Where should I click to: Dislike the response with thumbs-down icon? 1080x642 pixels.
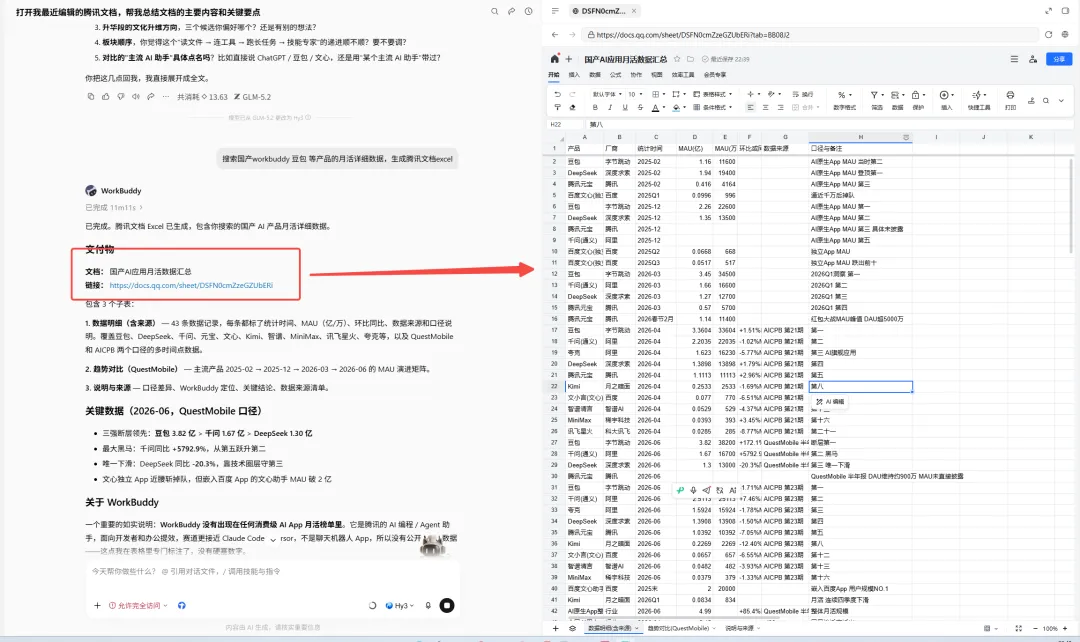[x=121, y=96]
